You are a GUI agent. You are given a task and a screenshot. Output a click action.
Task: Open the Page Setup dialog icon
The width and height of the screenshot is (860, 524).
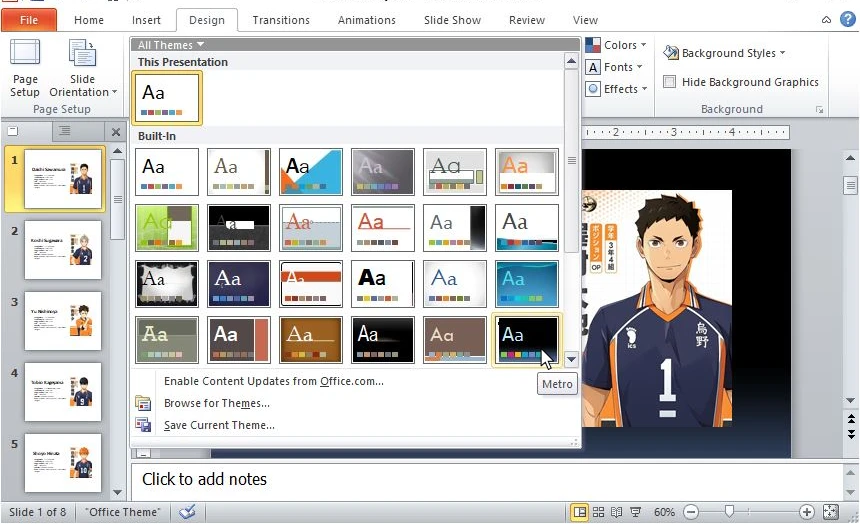[x=25, y=68]
